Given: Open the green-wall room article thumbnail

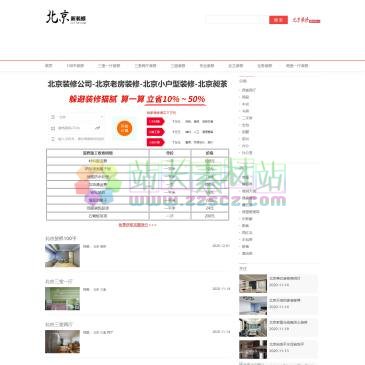Looking at the screenshot, I should [62, 299].
